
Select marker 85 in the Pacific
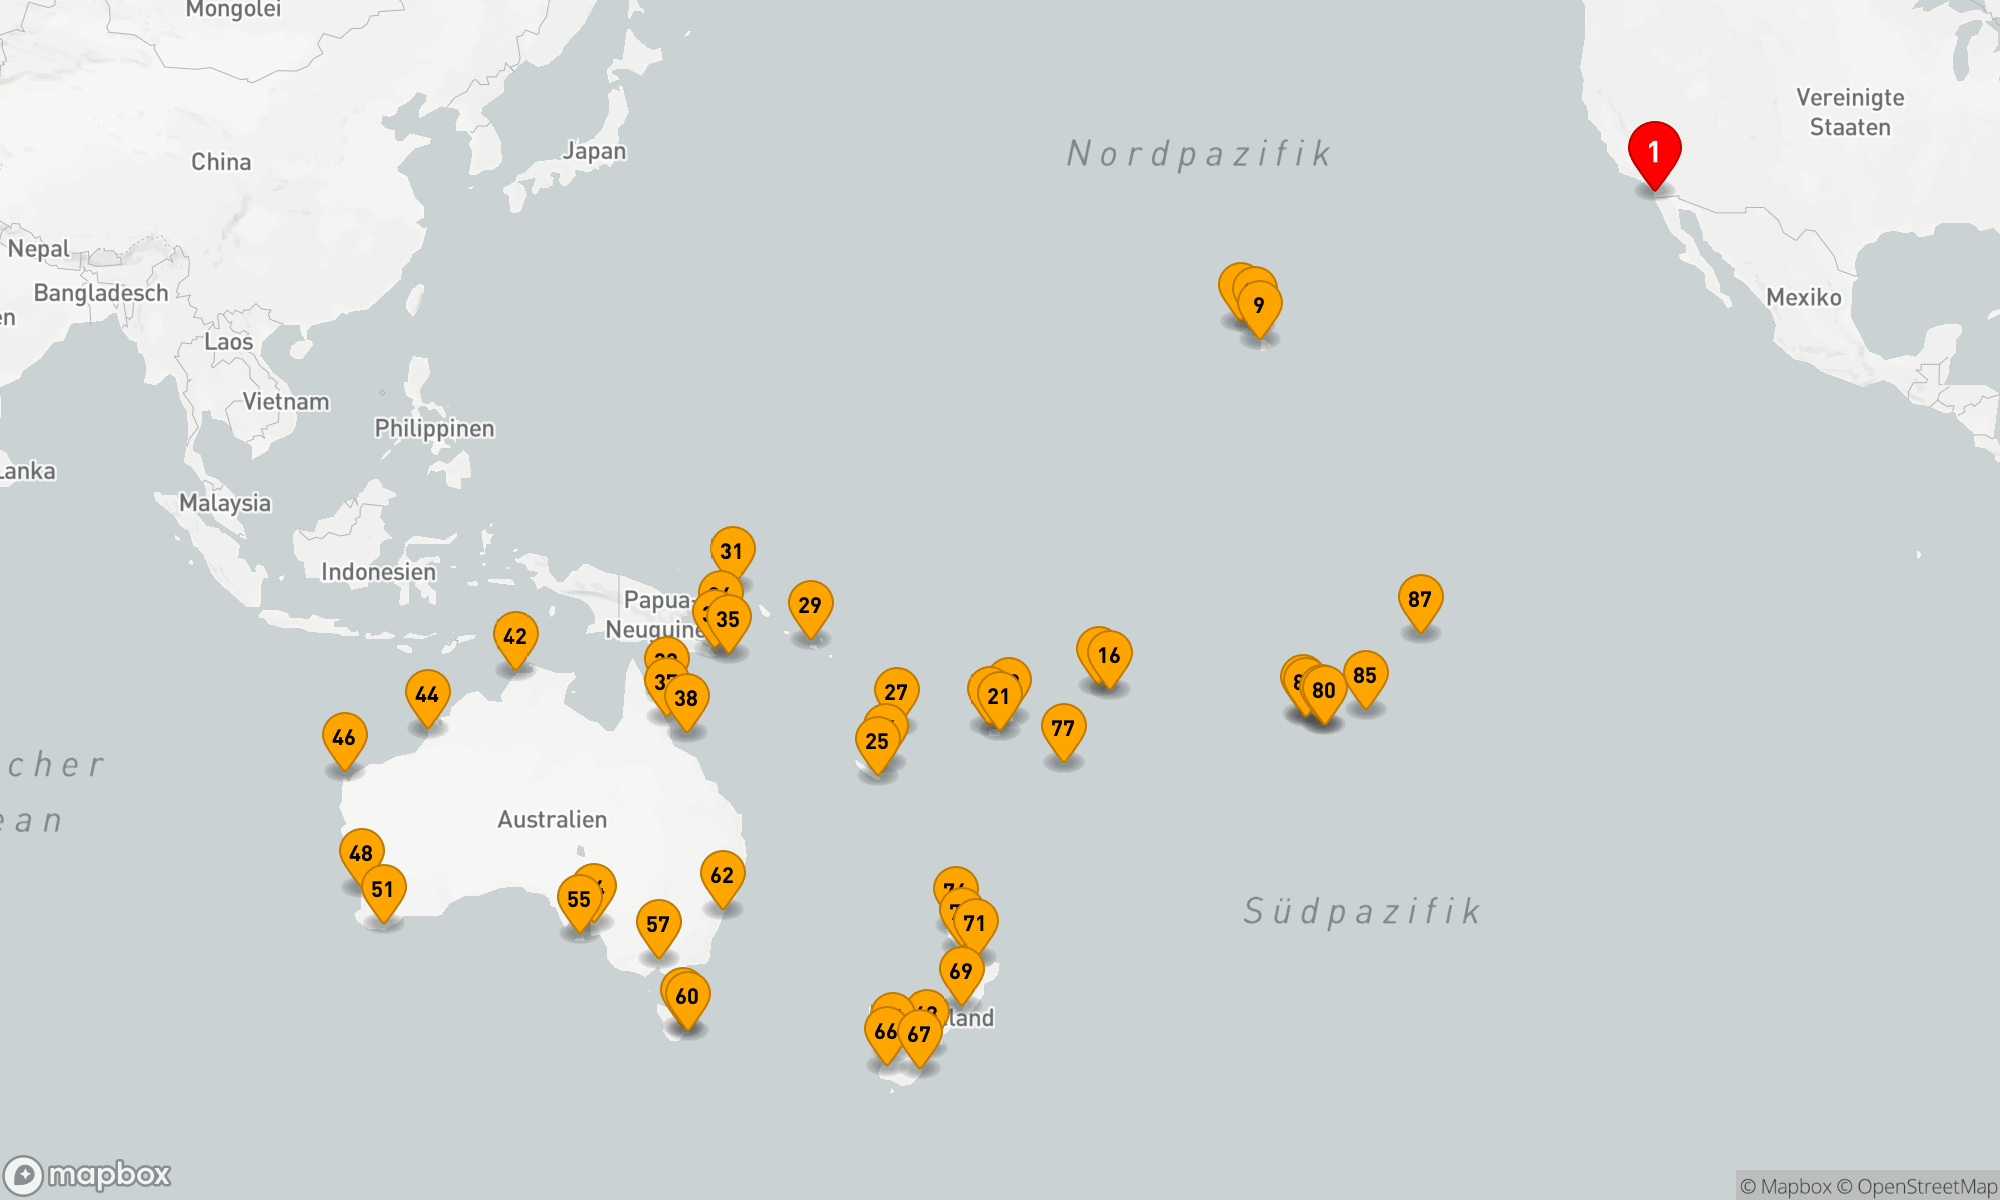(1365, 676)
